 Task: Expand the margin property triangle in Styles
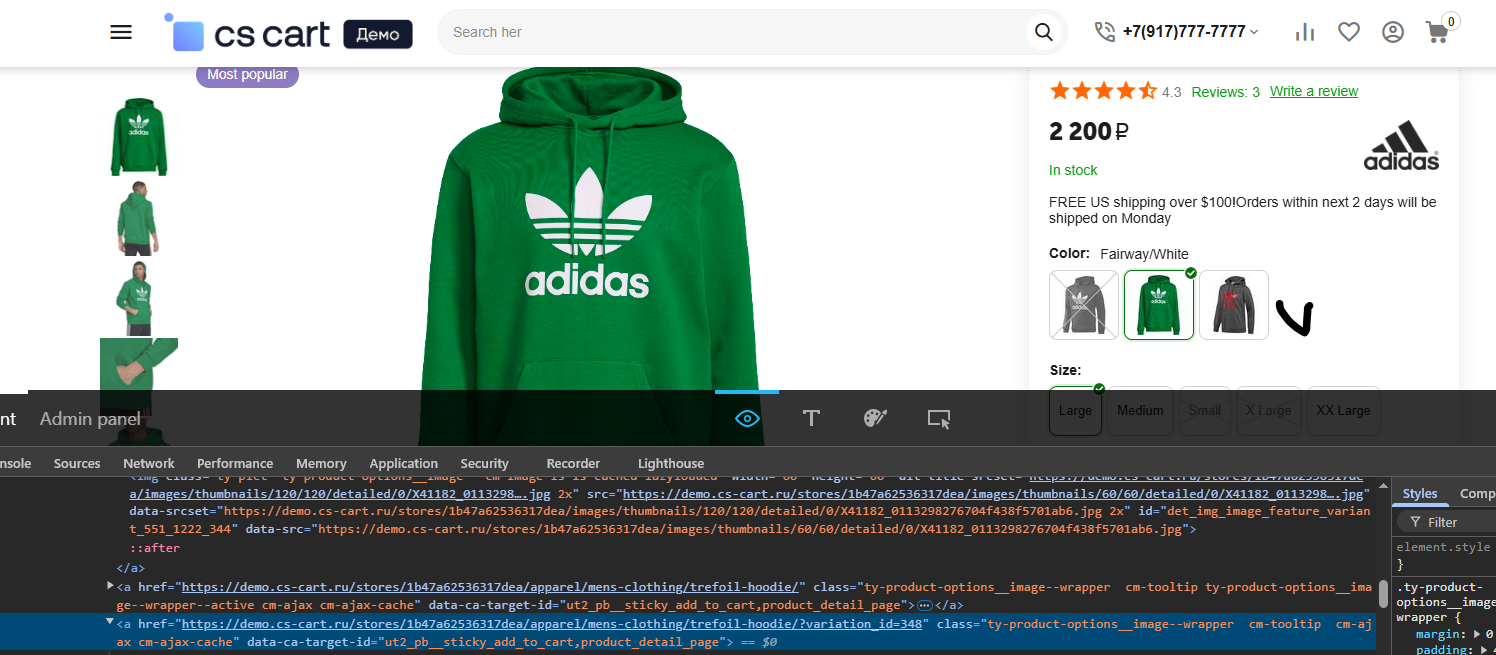[x=1477, y=634]
